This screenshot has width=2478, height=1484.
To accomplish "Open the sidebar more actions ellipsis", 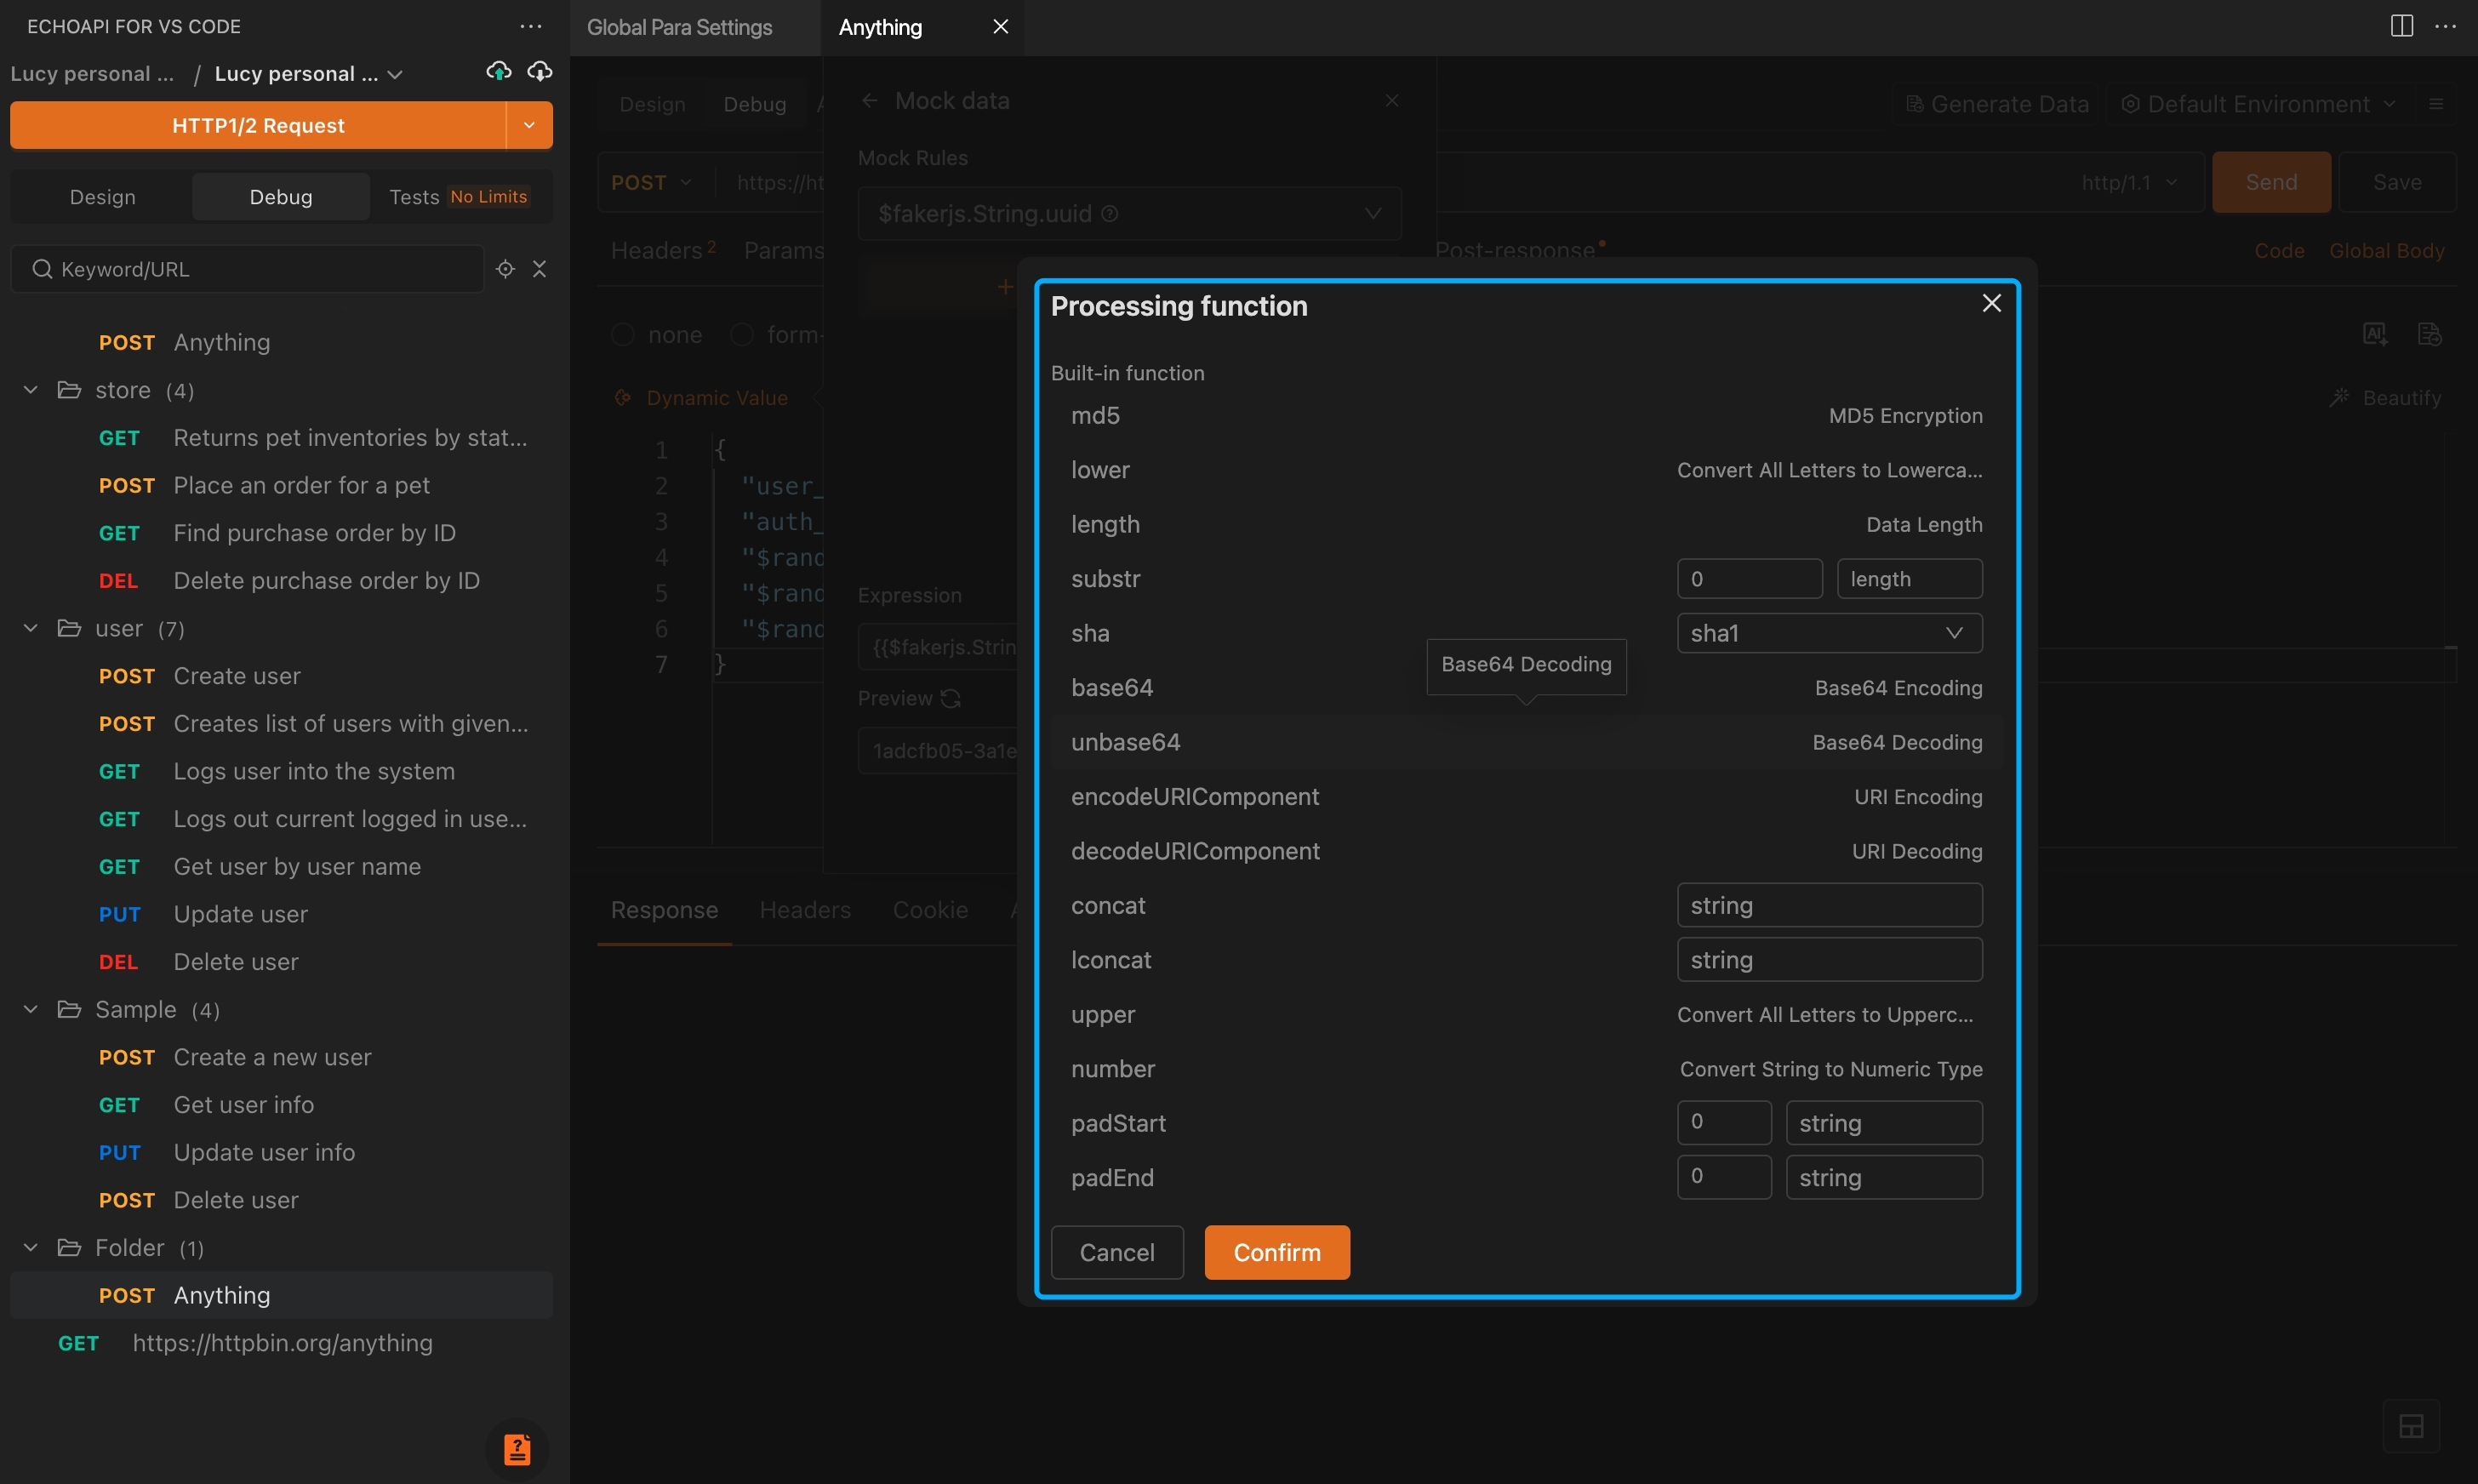I will (x=531, y=27).
